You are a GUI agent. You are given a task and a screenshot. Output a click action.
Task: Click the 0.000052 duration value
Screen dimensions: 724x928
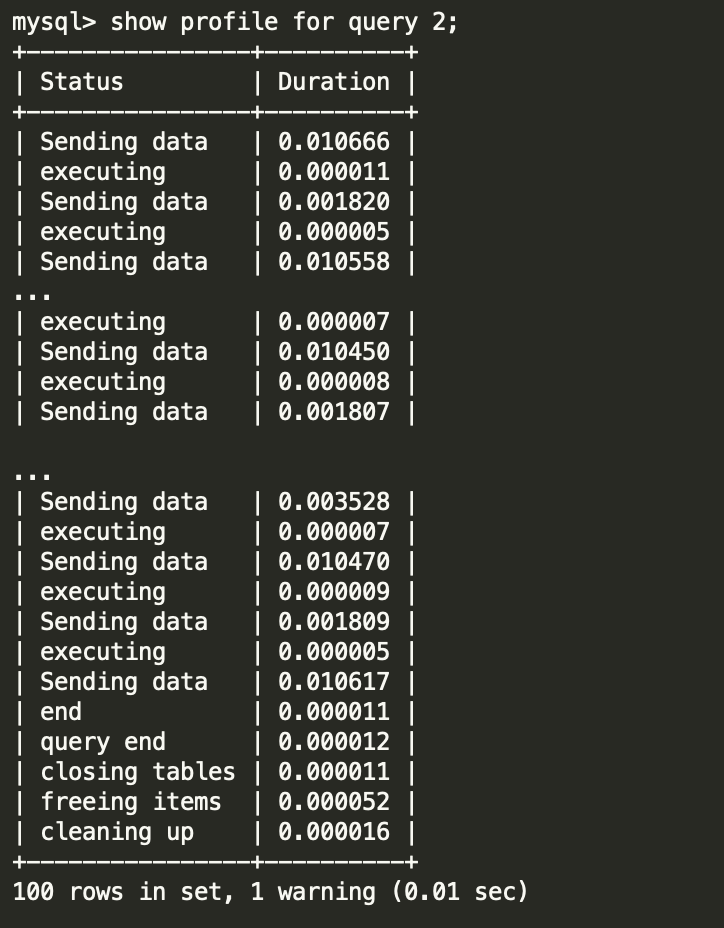pos(333,802)
